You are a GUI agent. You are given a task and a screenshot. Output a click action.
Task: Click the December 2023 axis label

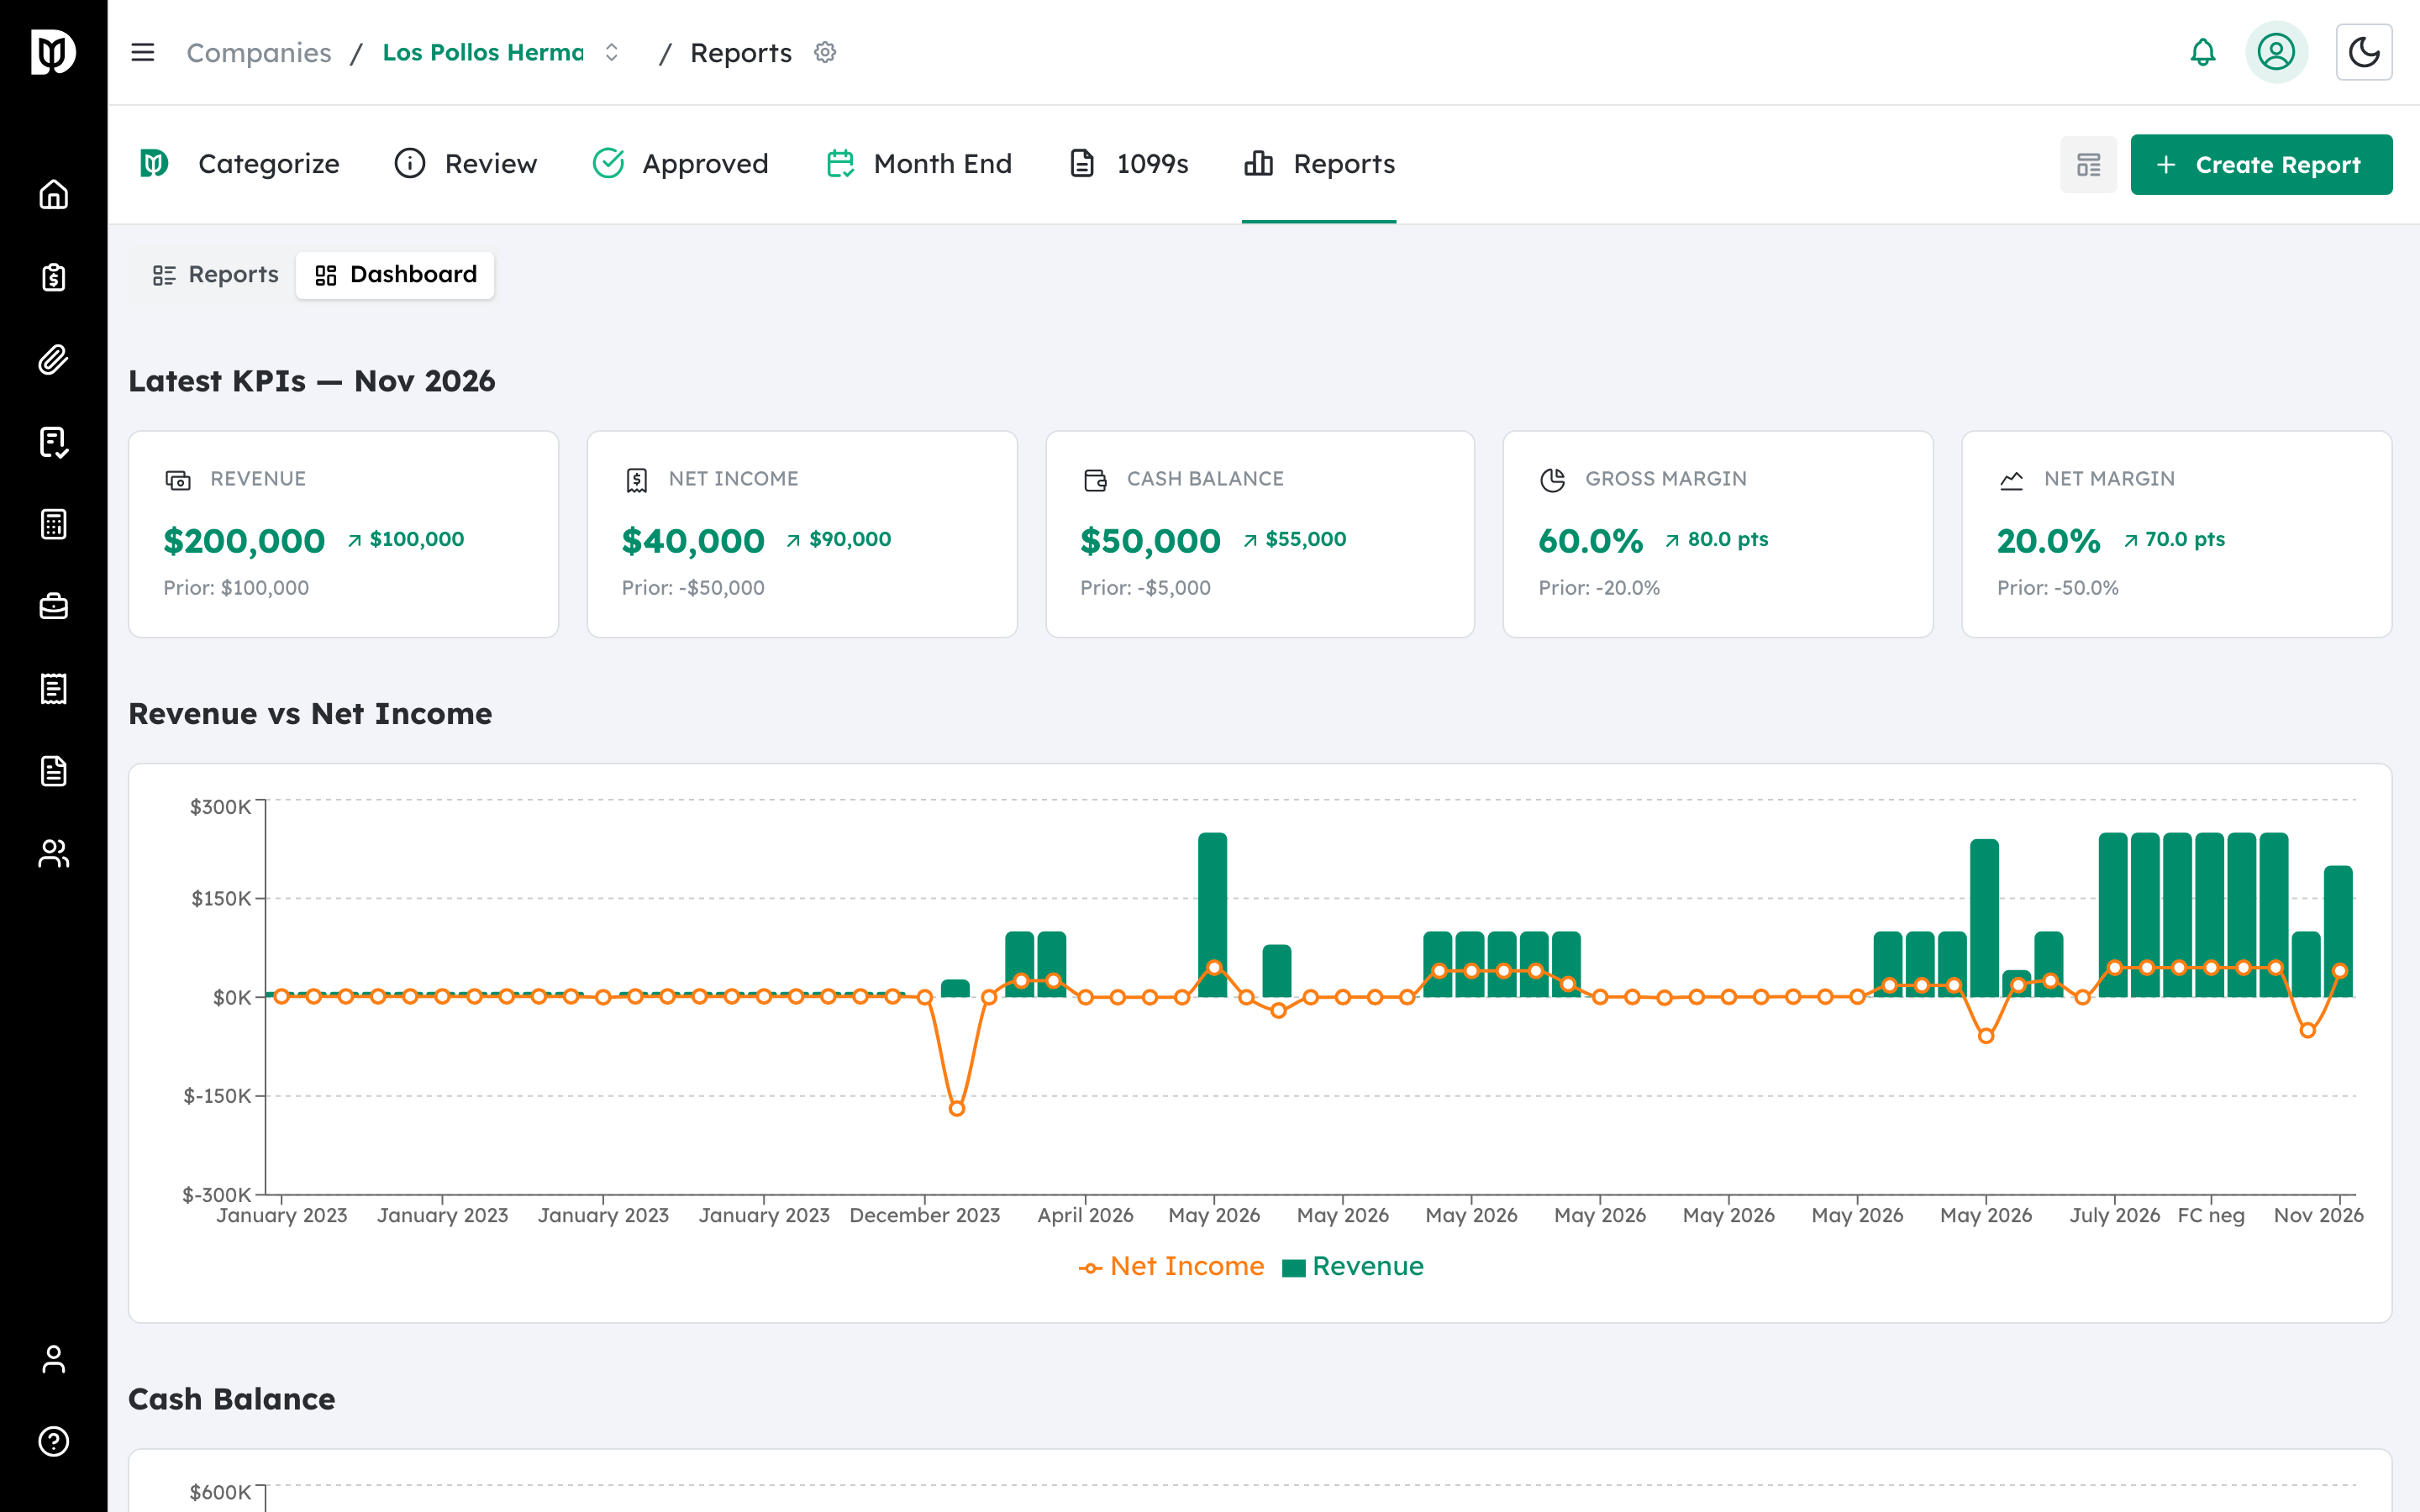925,1215
